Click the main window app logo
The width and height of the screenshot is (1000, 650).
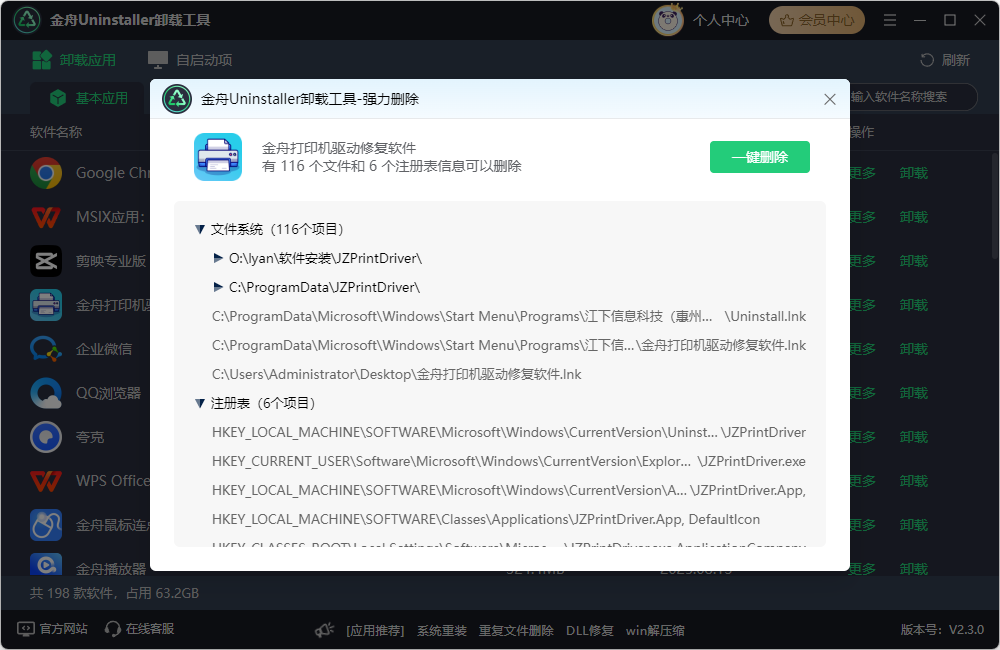coord(27,20)
